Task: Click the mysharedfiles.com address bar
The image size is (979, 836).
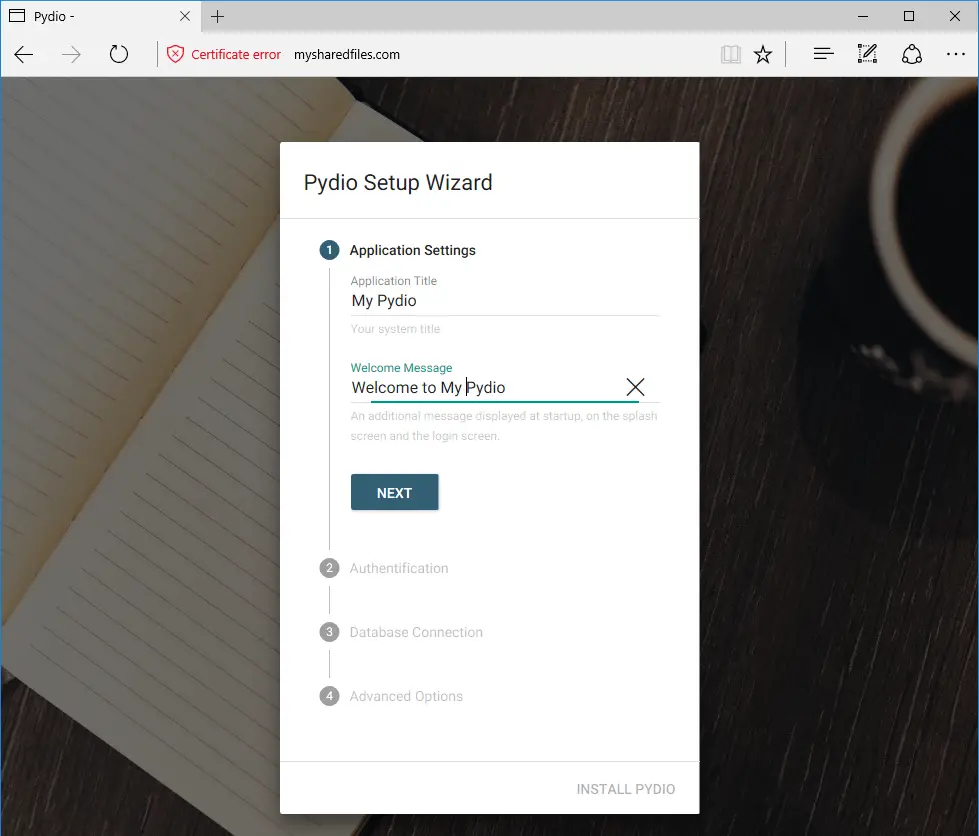Action: click(347, 54)
